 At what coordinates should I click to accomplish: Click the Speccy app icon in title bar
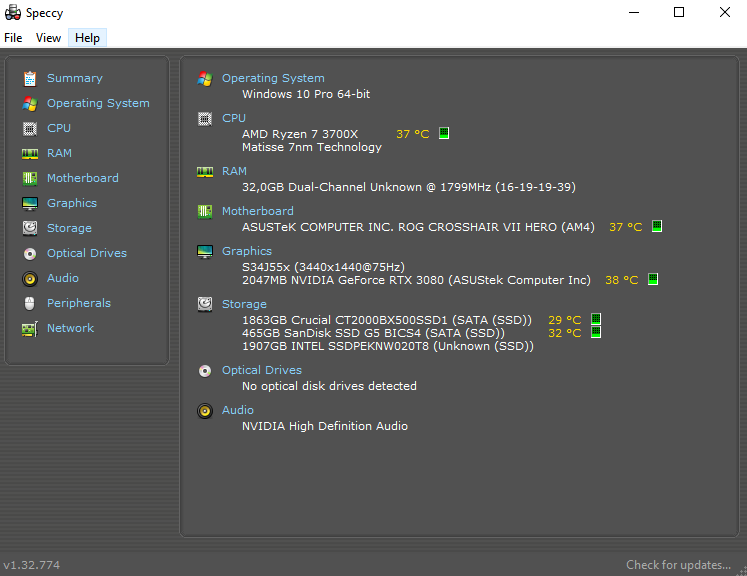[13, 12]
